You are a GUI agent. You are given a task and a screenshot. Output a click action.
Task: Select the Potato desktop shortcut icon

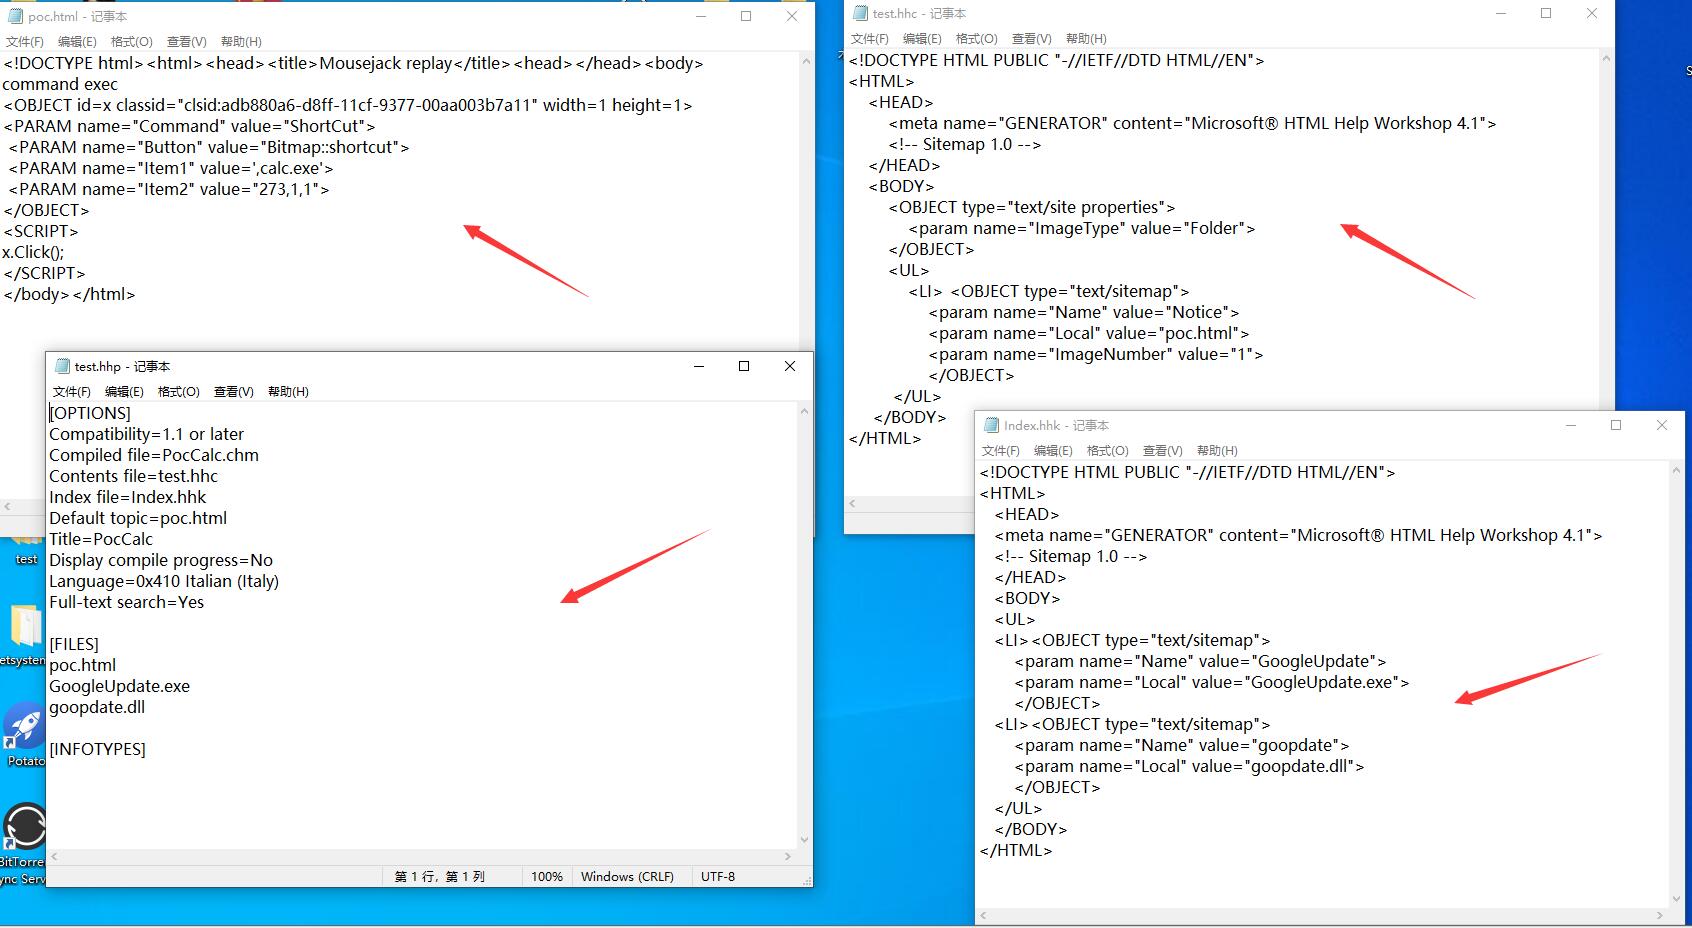click(x=22, y=726)
